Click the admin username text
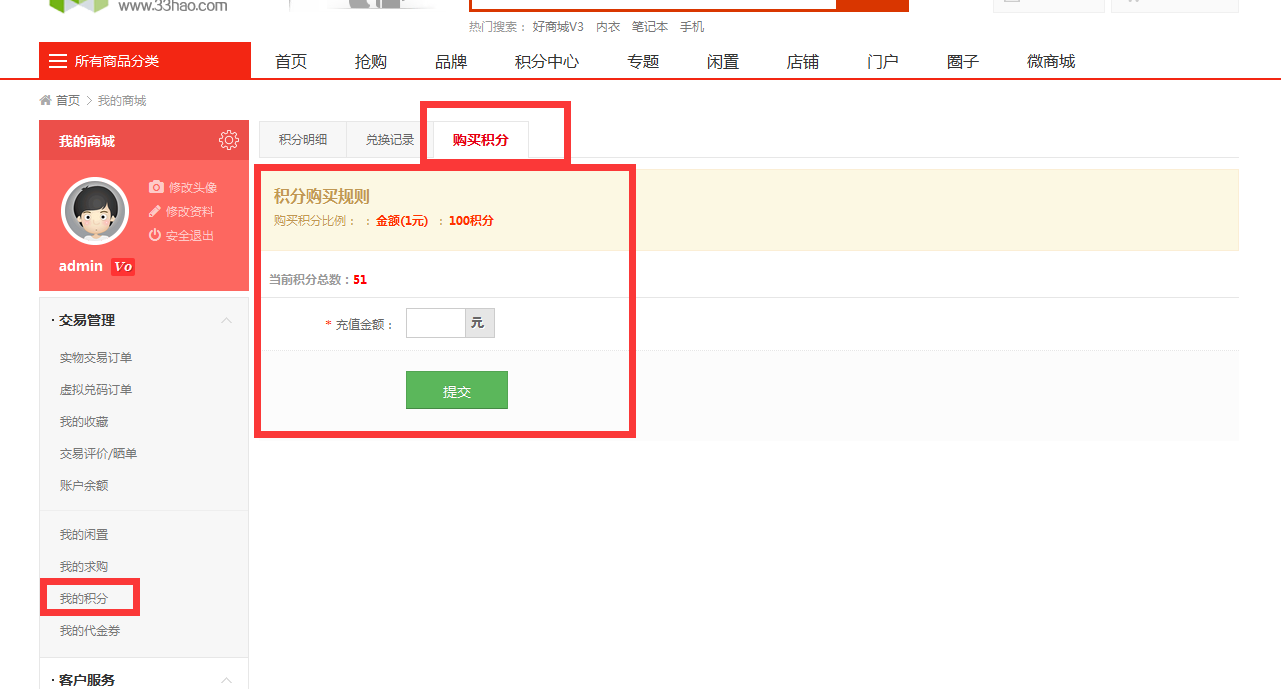 click(x=81, y=266)
